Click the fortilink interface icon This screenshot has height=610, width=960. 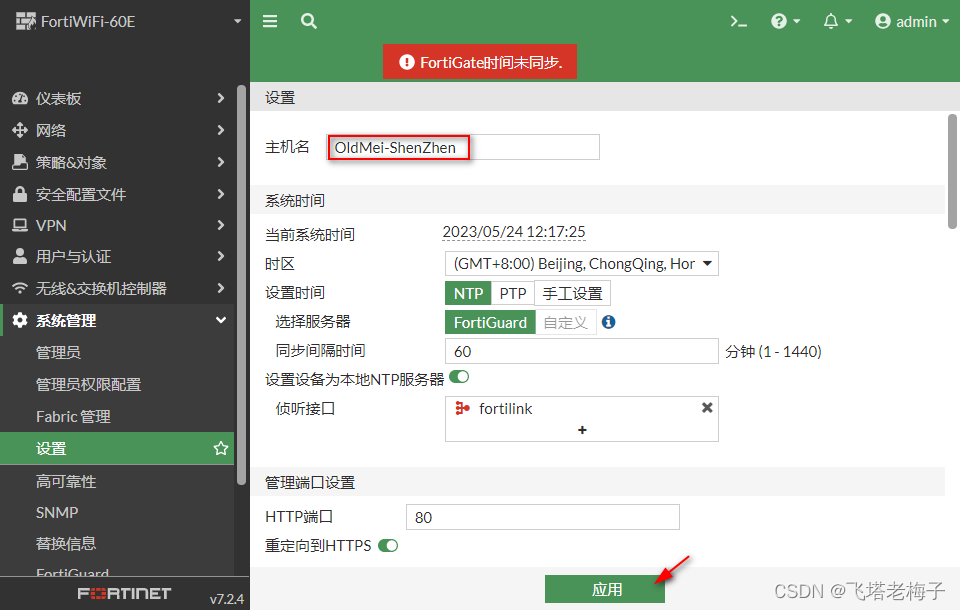(x=462, y=408)
